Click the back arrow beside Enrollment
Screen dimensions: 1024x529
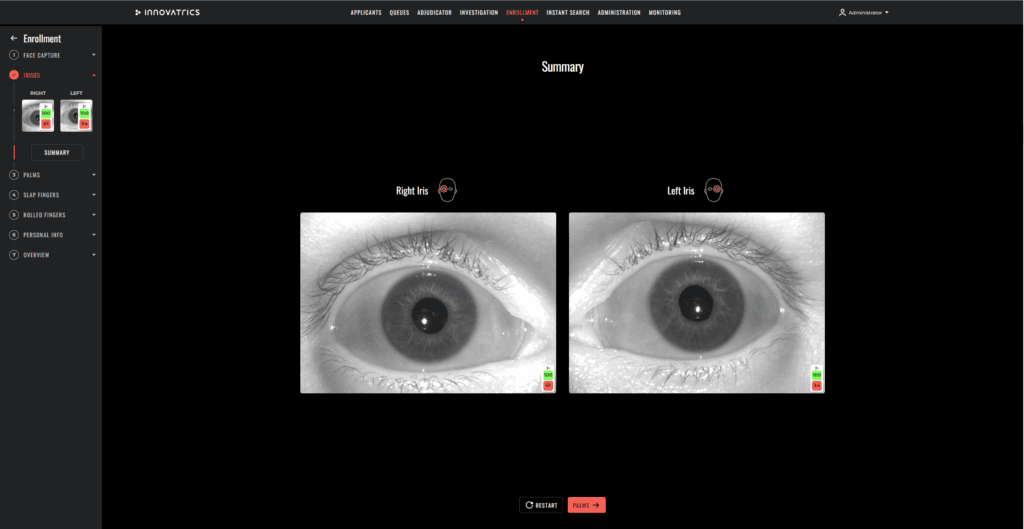point(14,39)
